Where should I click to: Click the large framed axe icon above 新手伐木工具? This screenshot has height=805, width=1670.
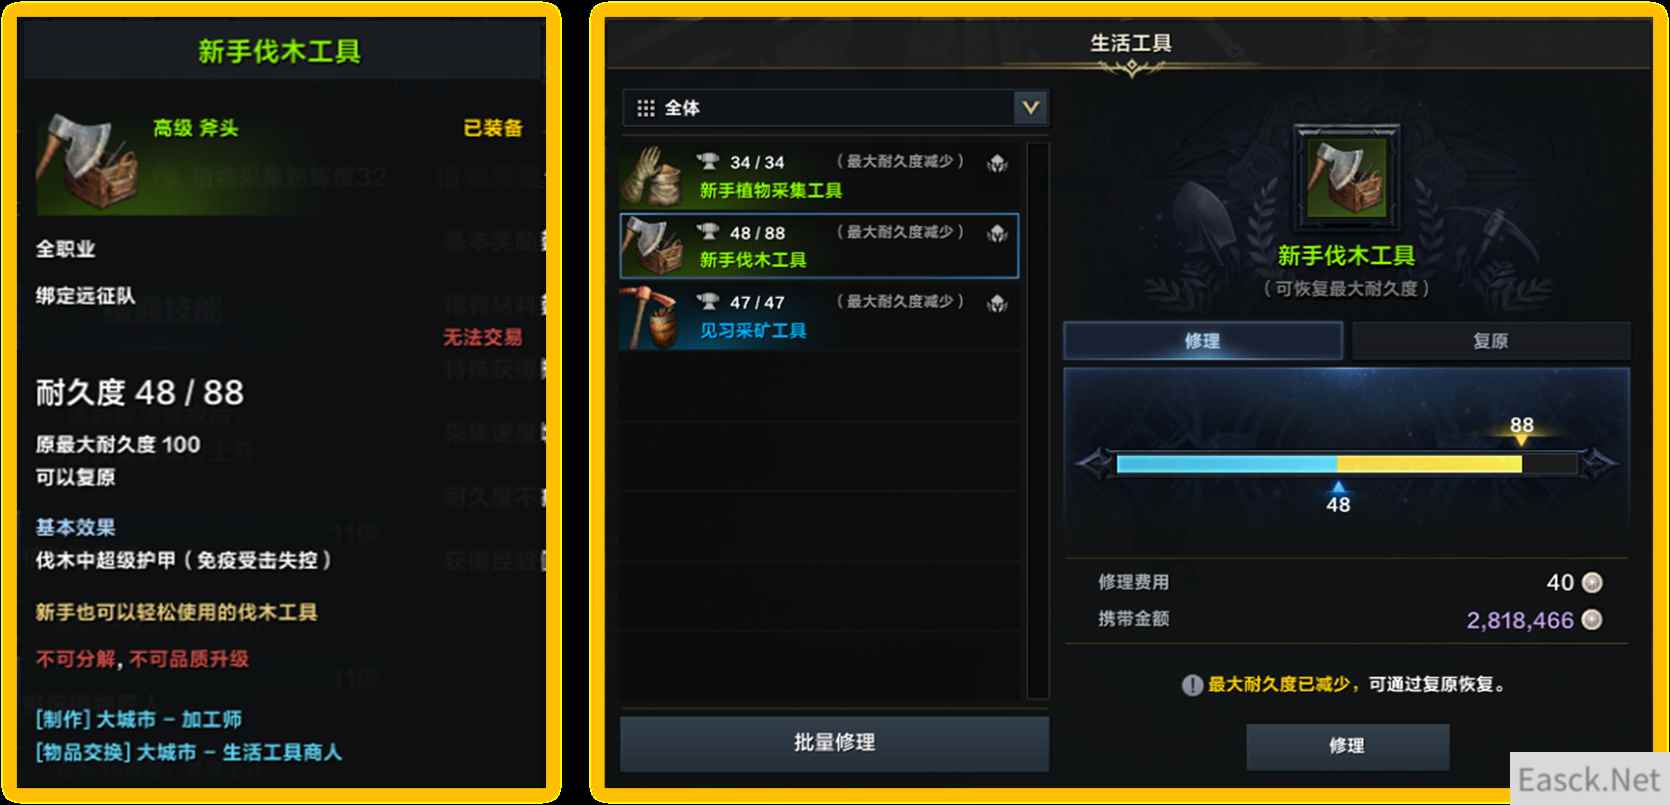point(1346,178)
